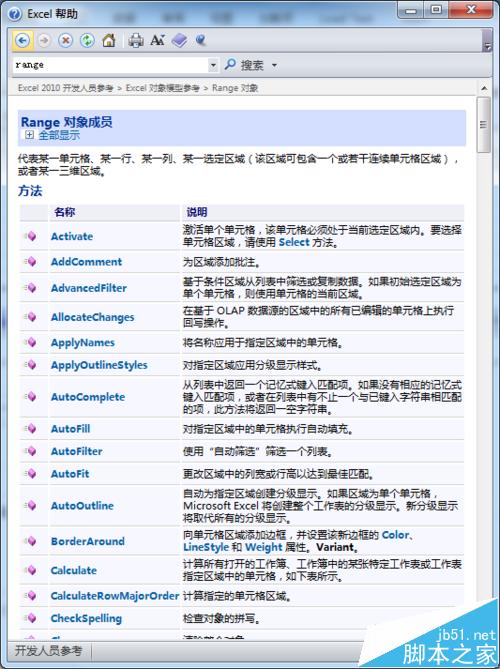Viewport: 500px width, 669px height.
Task: Open the AutoOutline method link
Action: click(x=82, y=506)
